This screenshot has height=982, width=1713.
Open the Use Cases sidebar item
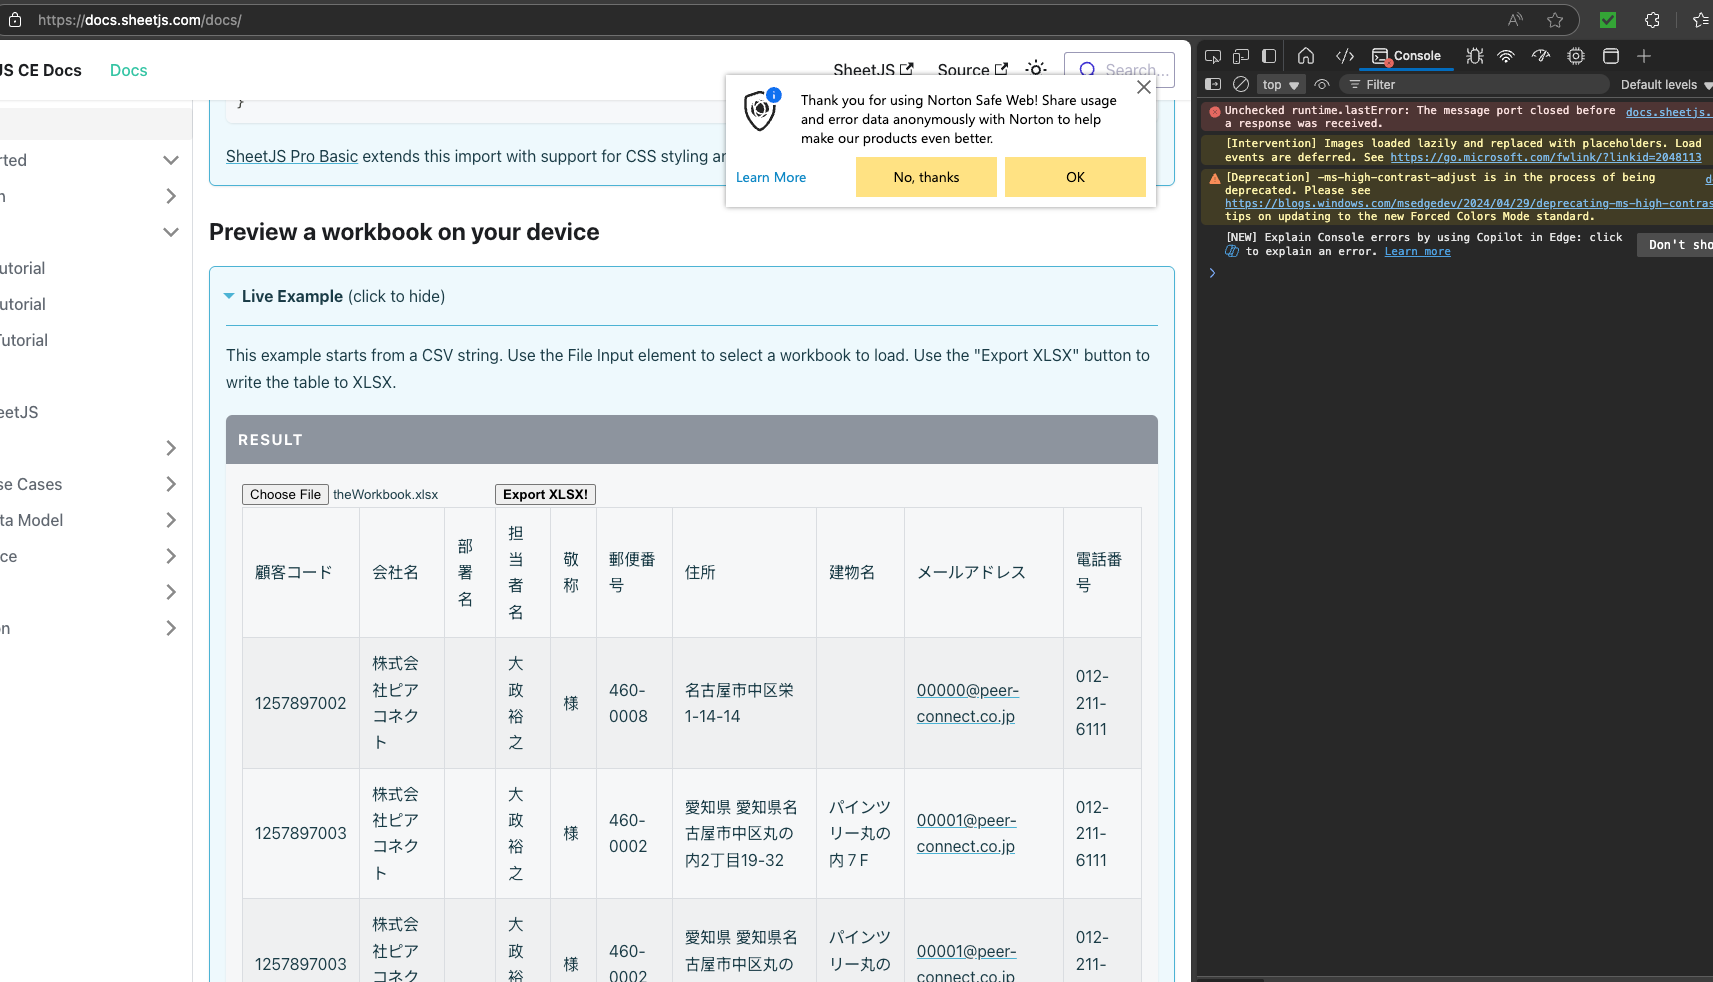pos(31,484)
